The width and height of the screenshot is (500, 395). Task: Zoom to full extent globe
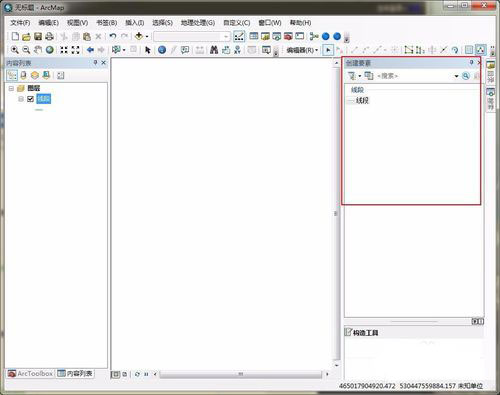pos(50,50)
